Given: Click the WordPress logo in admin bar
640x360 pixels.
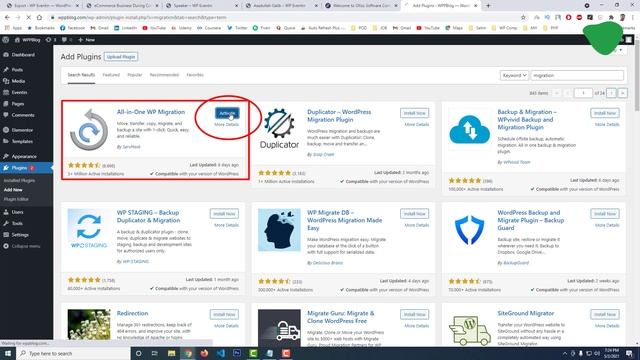Looking at the screenshot, I should coord(6,40).
